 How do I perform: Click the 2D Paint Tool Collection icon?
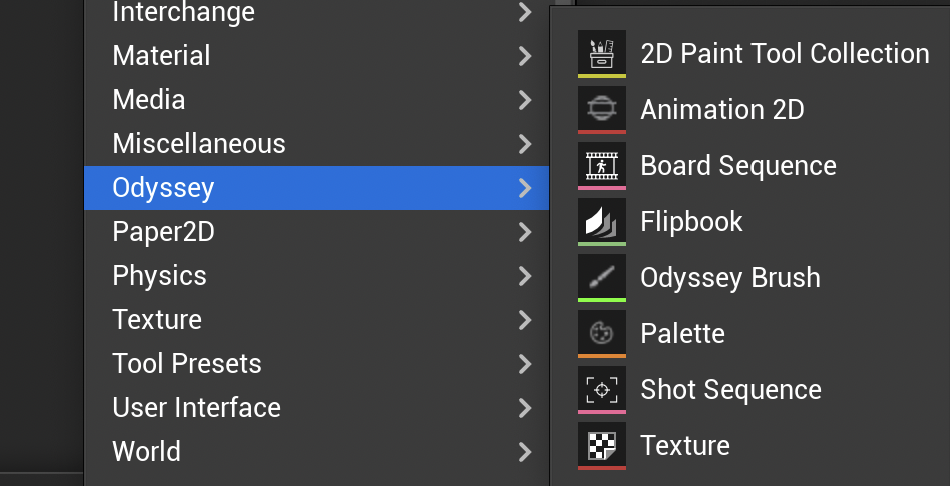[602, 53]
